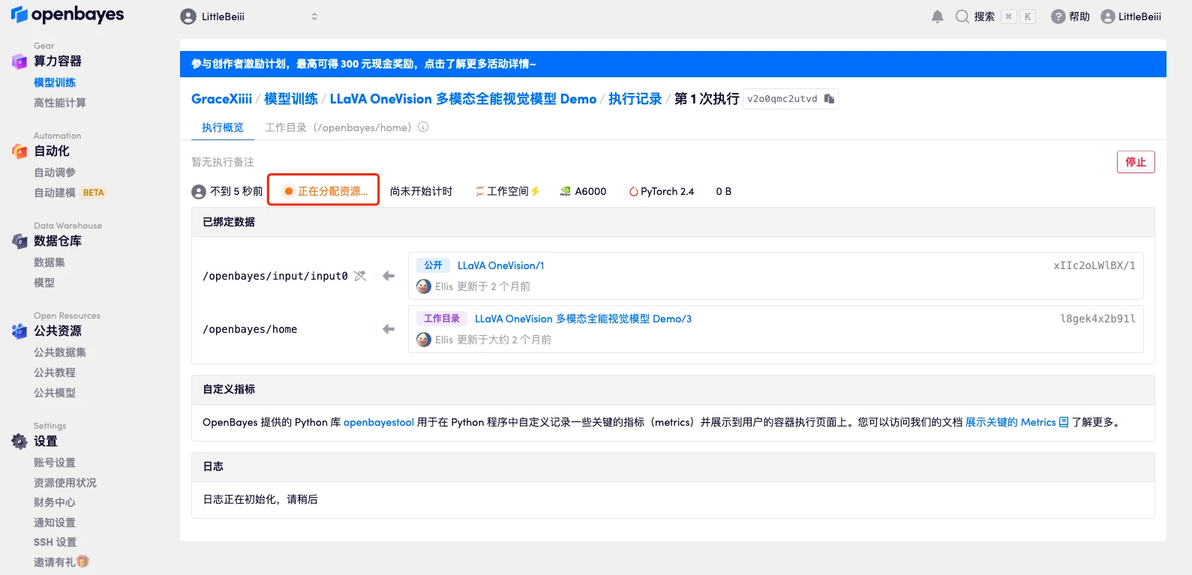Click the 模型训练 breadcrumb link

(x=290, y=99)
